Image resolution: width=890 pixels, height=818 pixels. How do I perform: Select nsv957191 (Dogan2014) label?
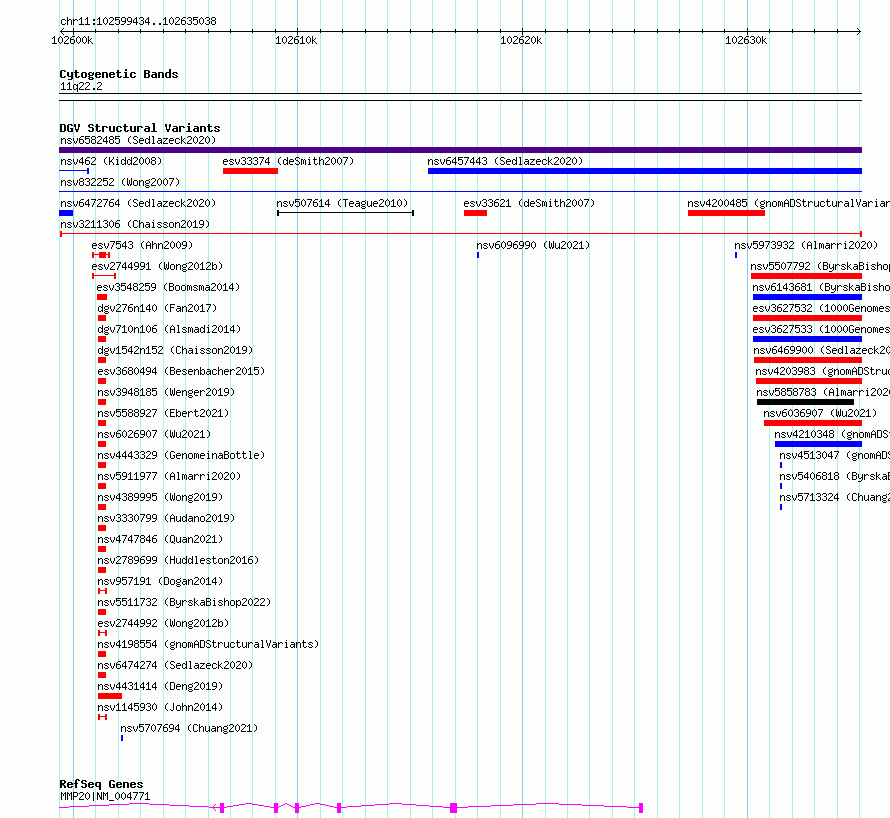tap(160, 581)
